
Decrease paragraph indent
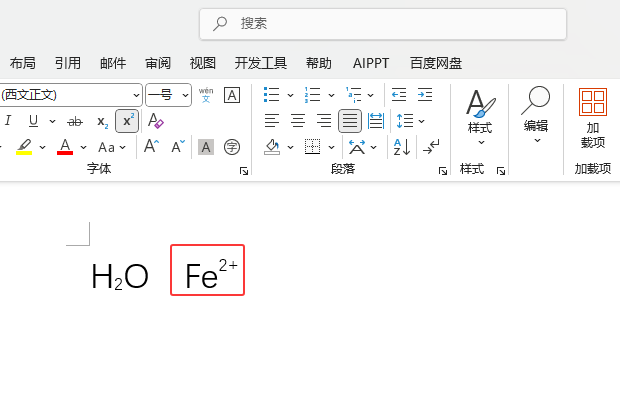[x=399, y=95]
